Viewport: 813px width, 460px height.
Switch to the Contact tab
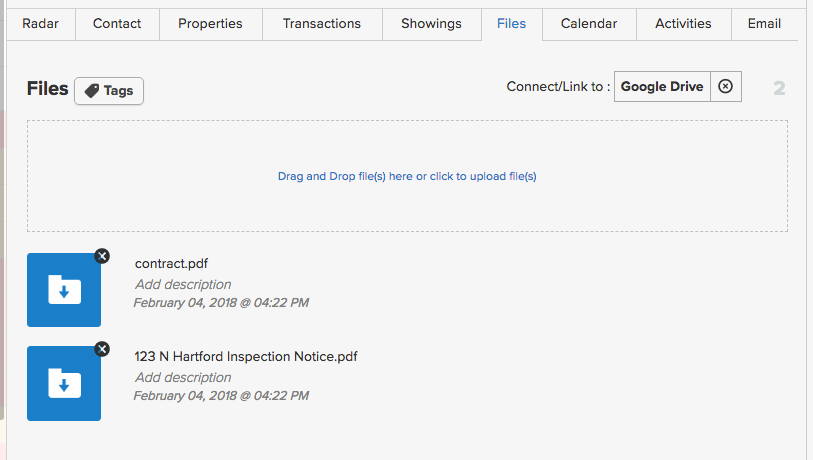point(117,24)
